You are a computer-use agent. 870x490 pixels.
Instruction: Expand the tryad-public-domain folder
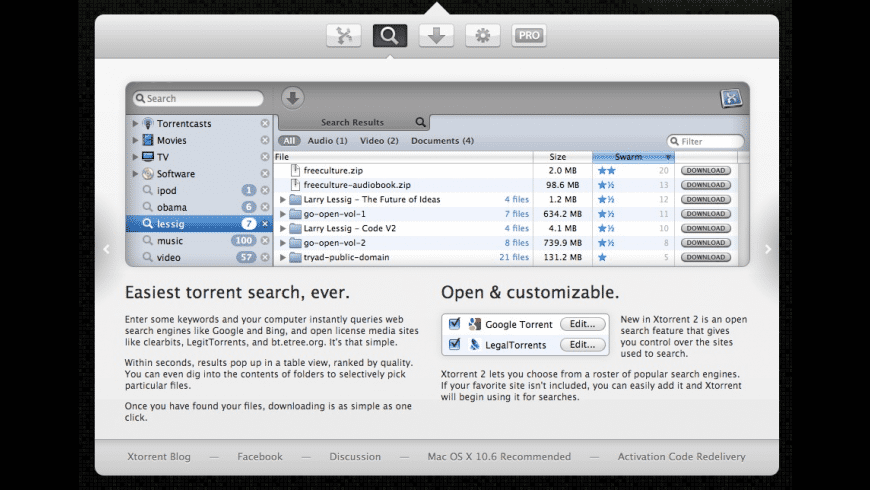282,257
